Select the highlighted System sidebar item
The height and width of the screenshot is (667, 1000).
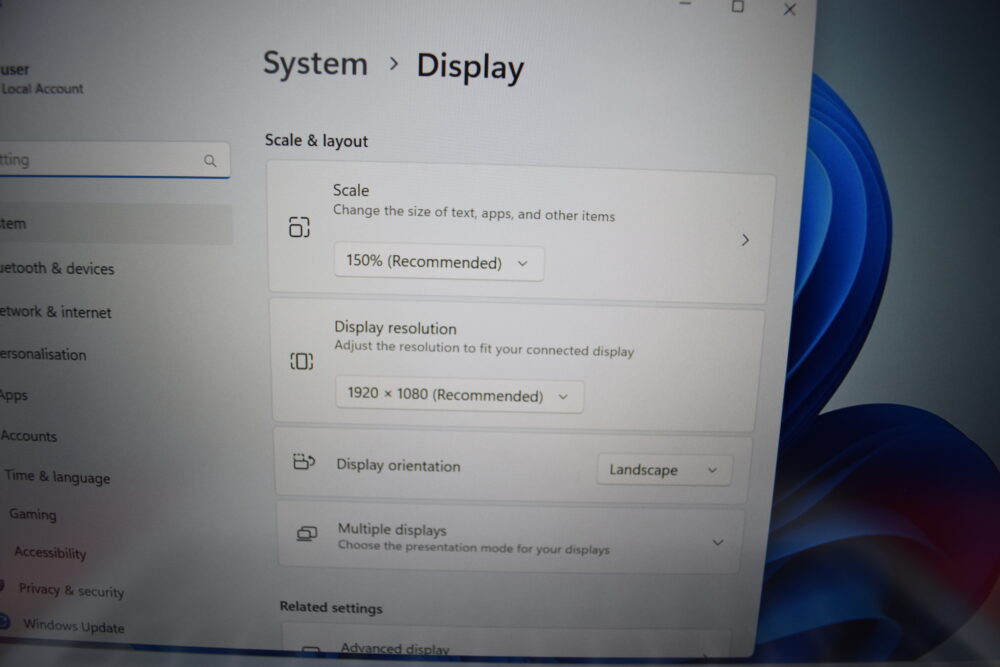click(115, 224)
